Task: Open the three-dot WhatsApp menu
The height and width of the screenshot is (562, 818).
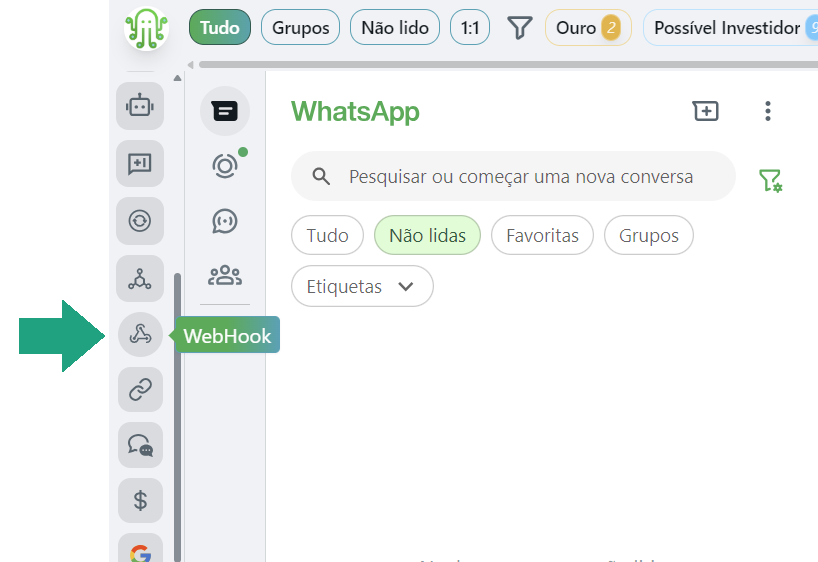Action: tap(767, 111)
